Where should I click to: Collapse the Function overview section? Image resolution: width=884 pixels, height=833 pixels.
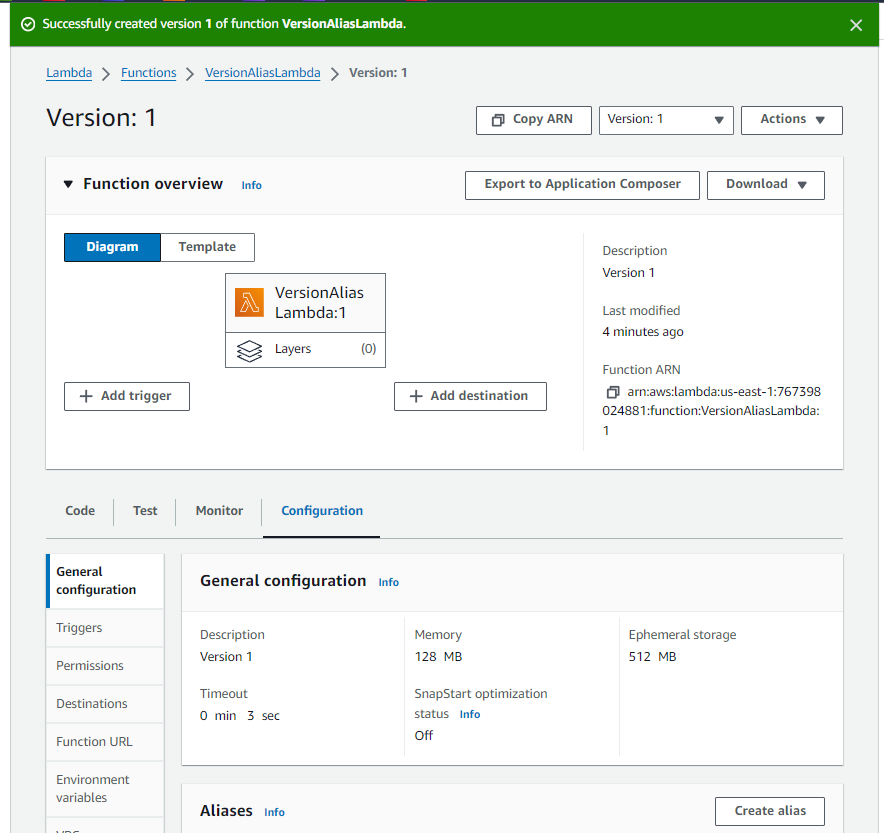68,185
